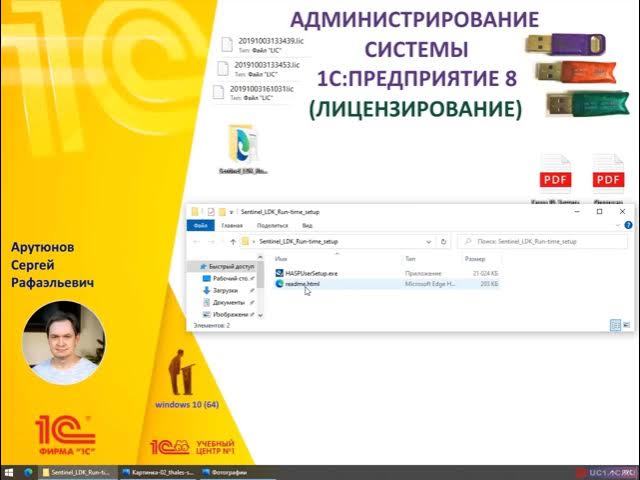Screen dimensions: 640x480
Task: Open the Главная ribbon tab
Action: (x=232, y=225)
